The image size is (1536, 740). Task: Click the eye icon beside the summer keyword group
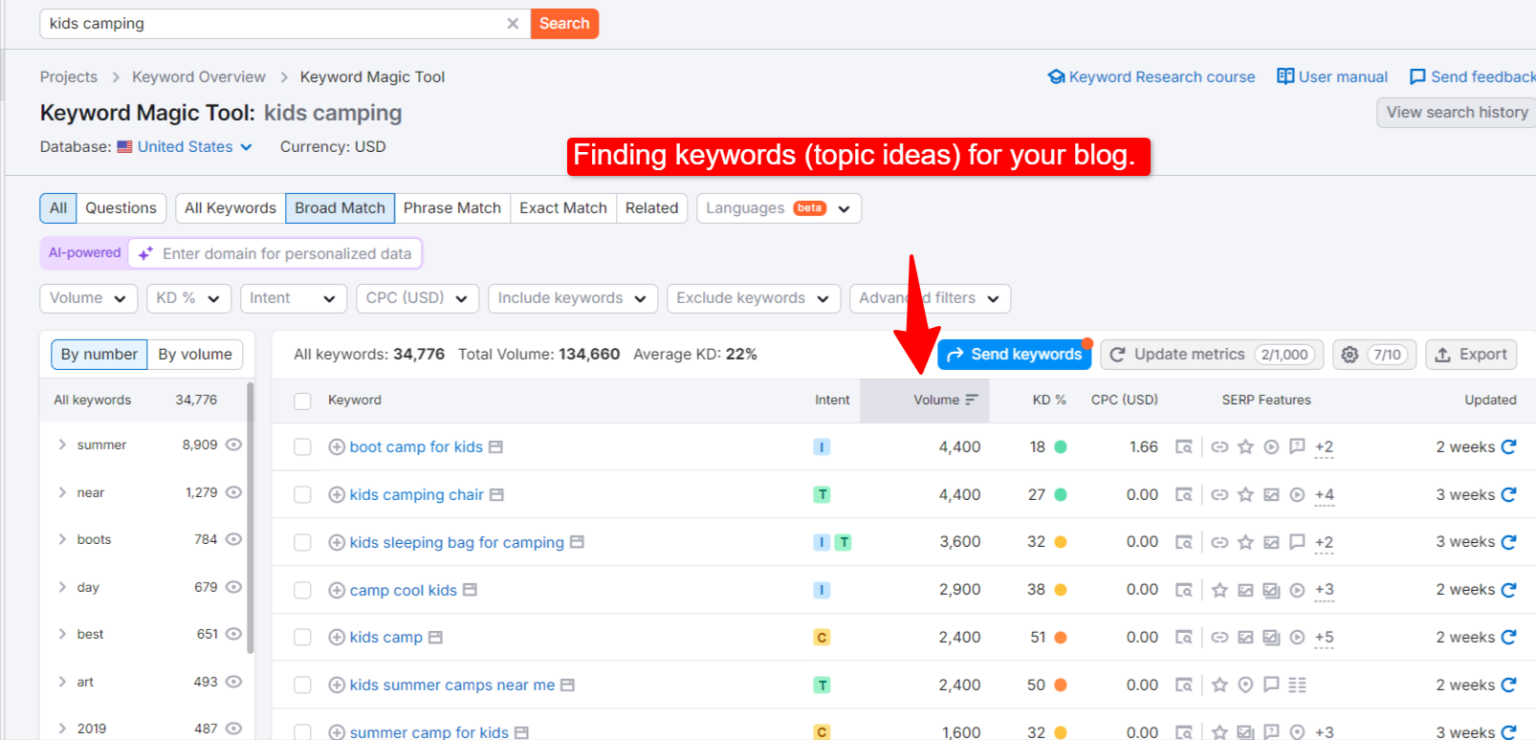coord(233,445)
